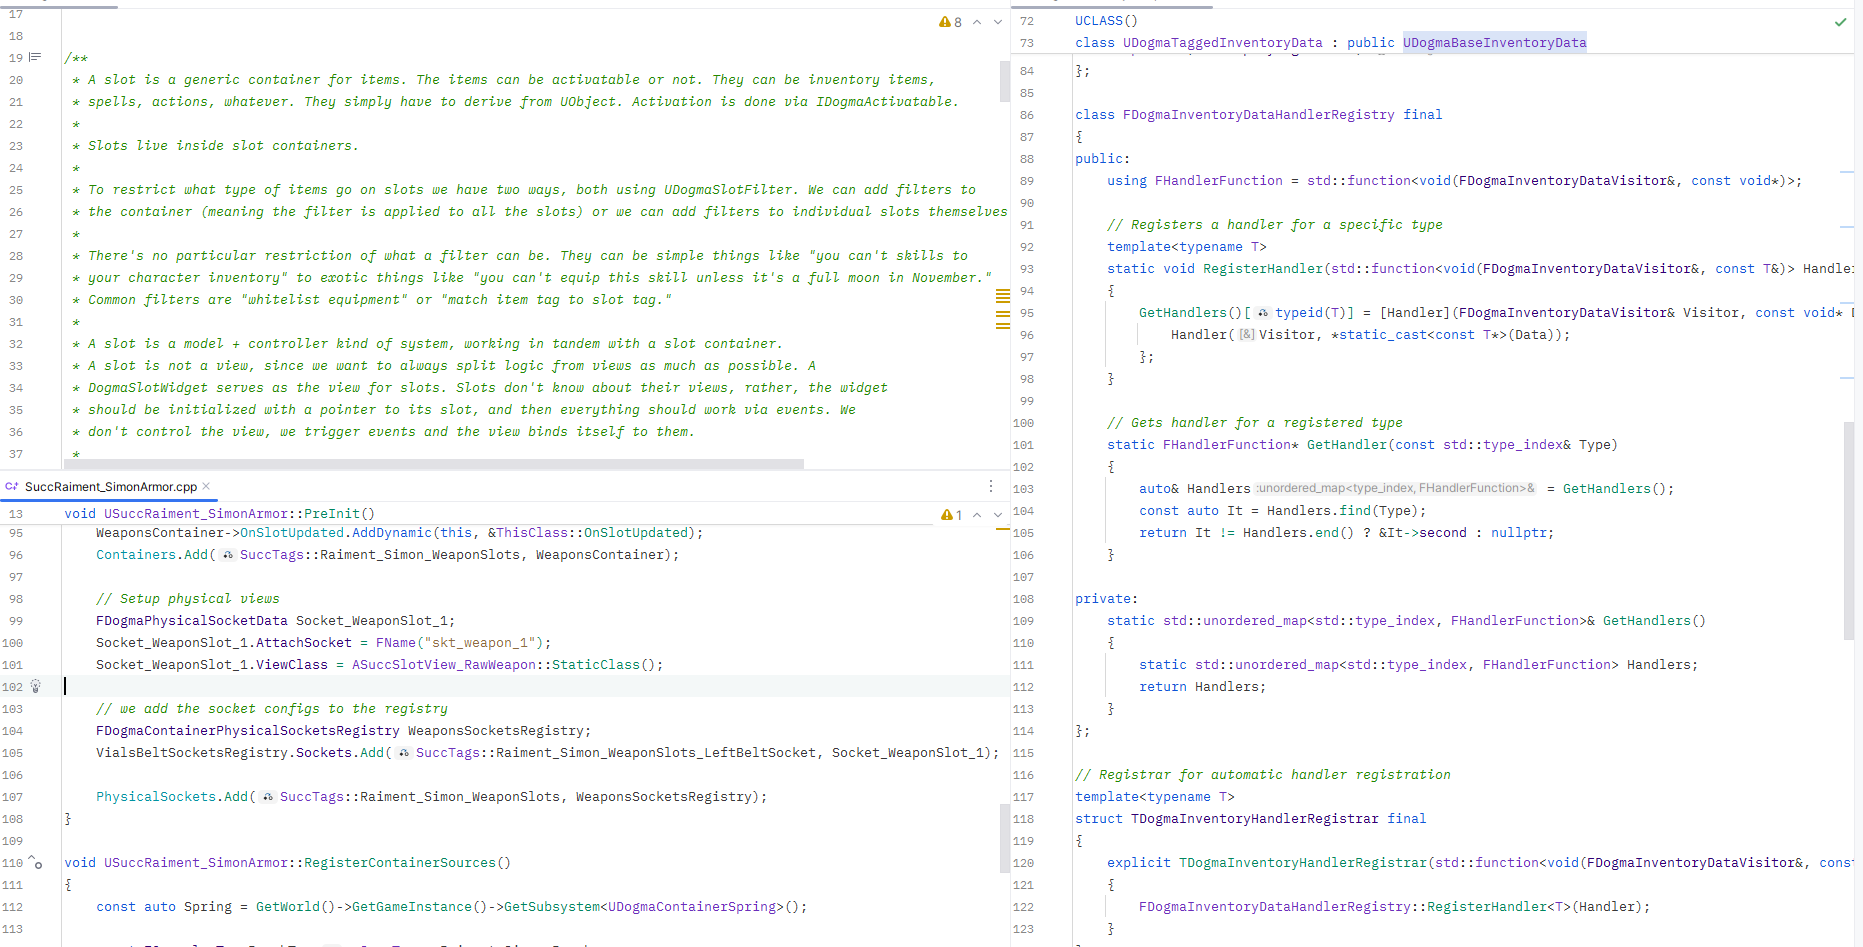Click the UDogmaContainerSpring template argument on line 112
The width and height of the screenshot is (1863, 947).
coord(691,907)
